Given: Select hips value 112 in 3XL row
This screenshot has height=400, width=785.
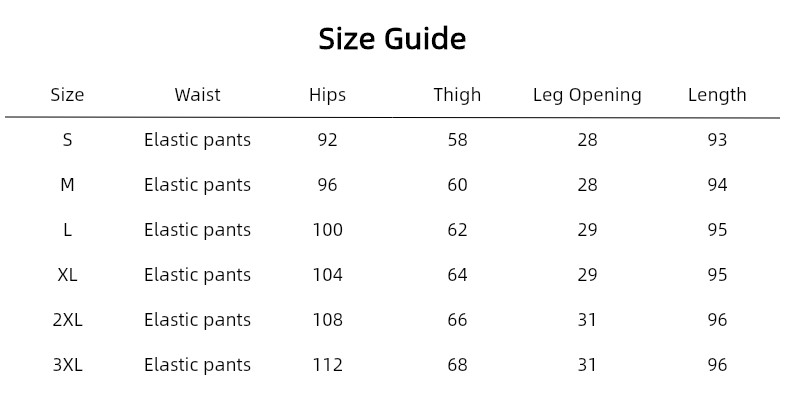Looking at the screenshot, I should 327,365.
